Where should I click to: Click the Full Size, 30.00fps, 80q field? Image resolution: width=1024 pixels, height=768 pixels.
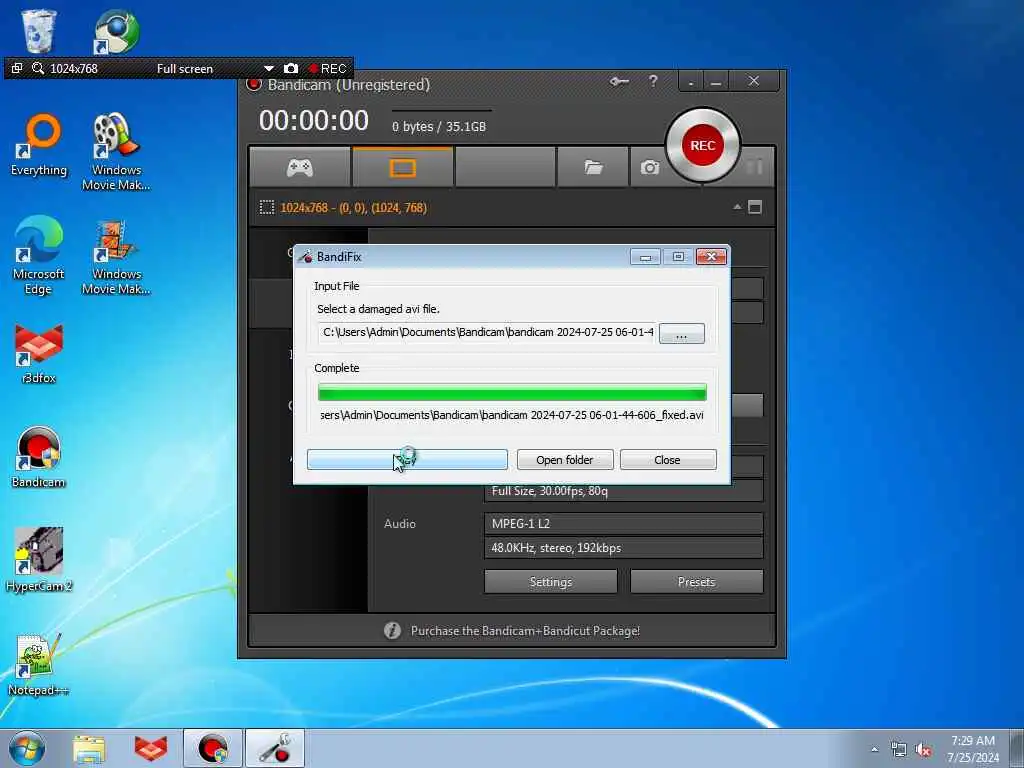click(623, 490)
